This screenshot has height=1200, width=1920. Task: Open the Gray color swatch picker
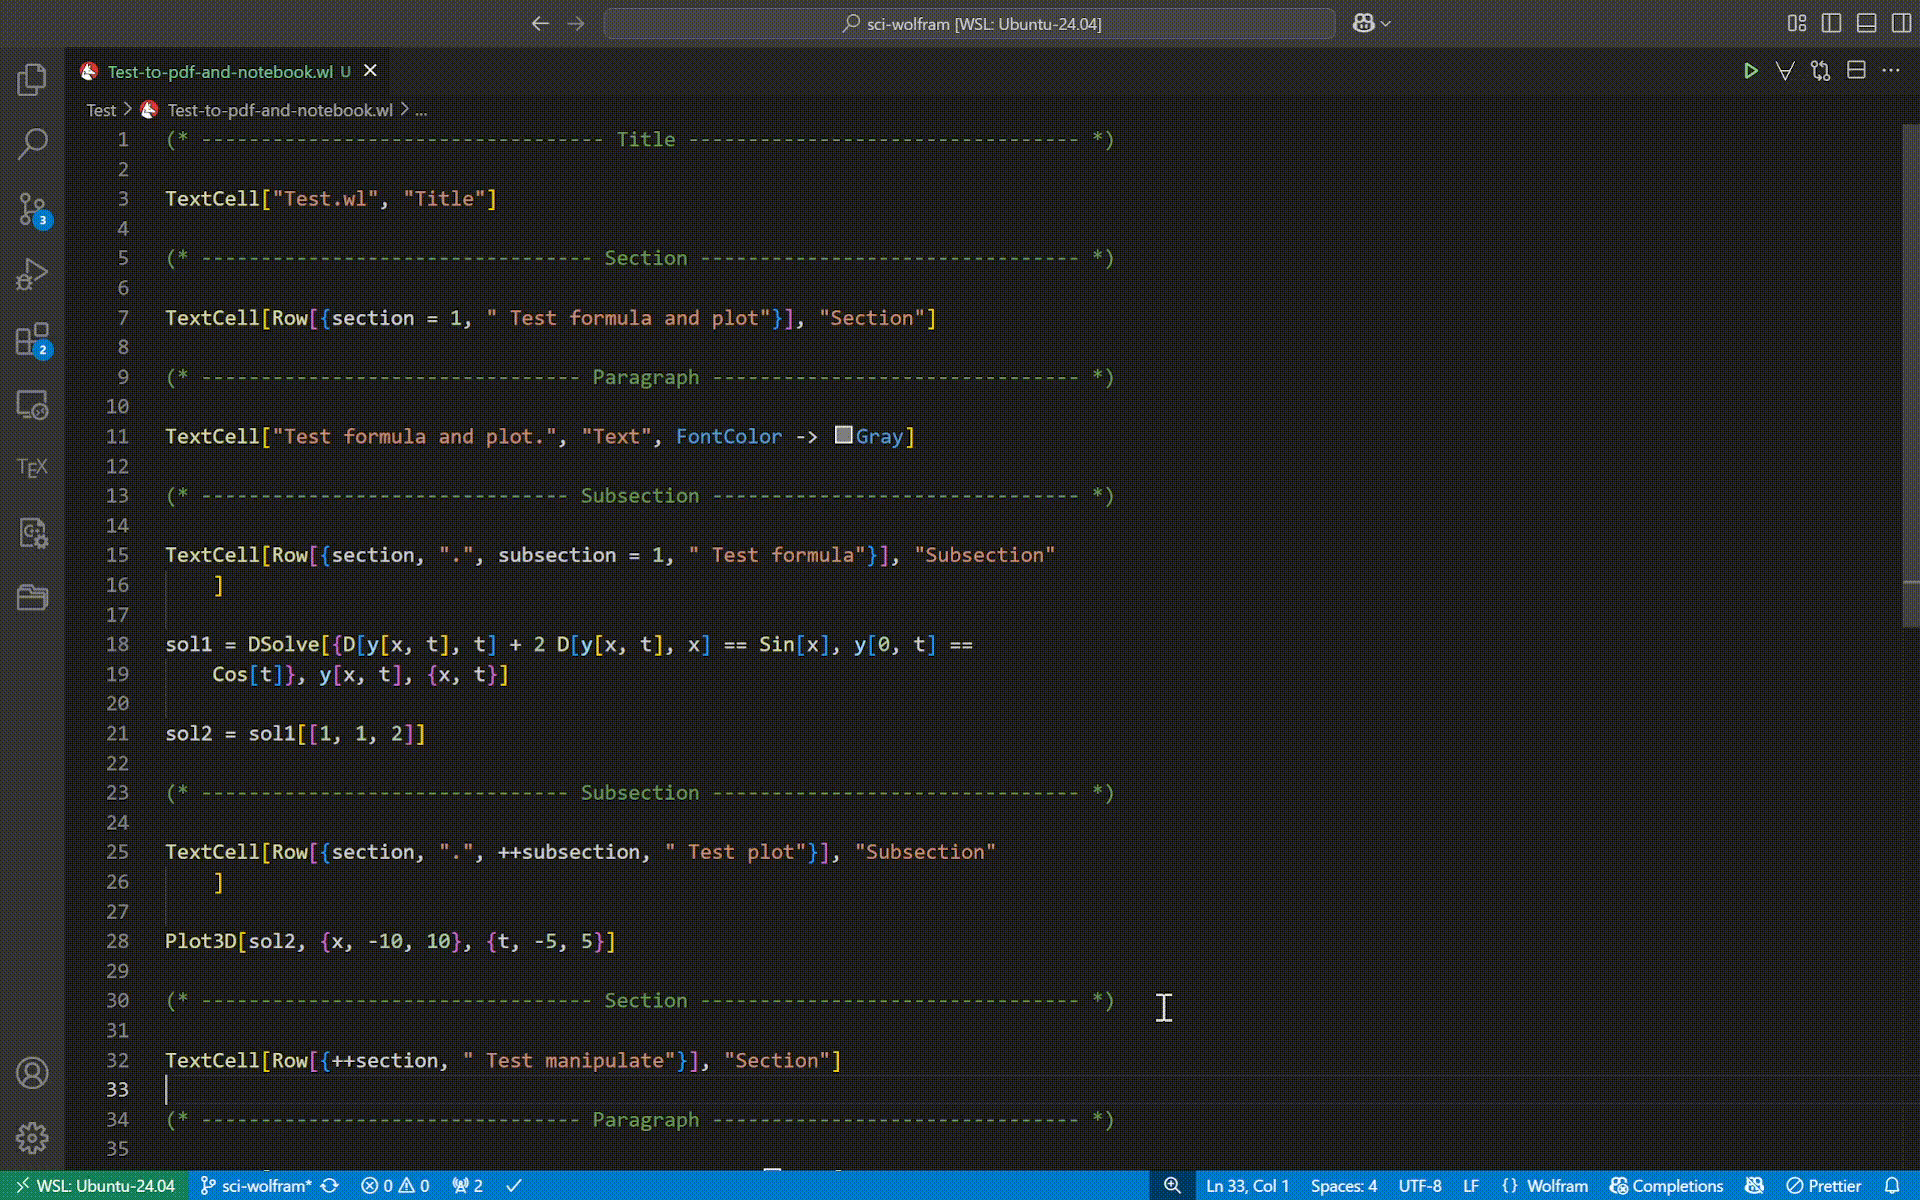point(844,435)
